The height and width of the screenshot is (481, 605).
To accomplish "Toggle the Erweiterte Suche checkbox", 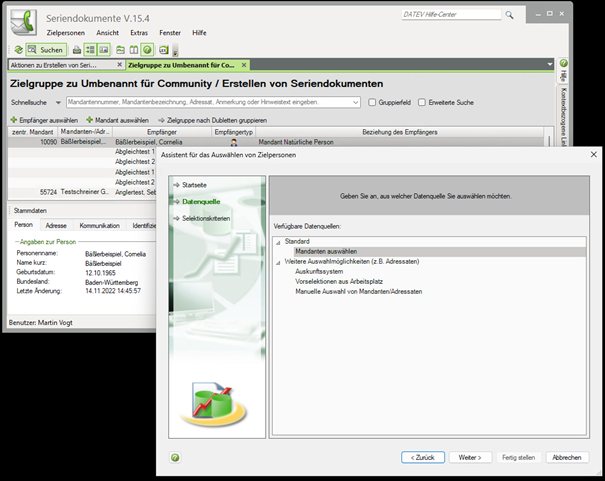I will pyautogui.click(x=421, y=102).
